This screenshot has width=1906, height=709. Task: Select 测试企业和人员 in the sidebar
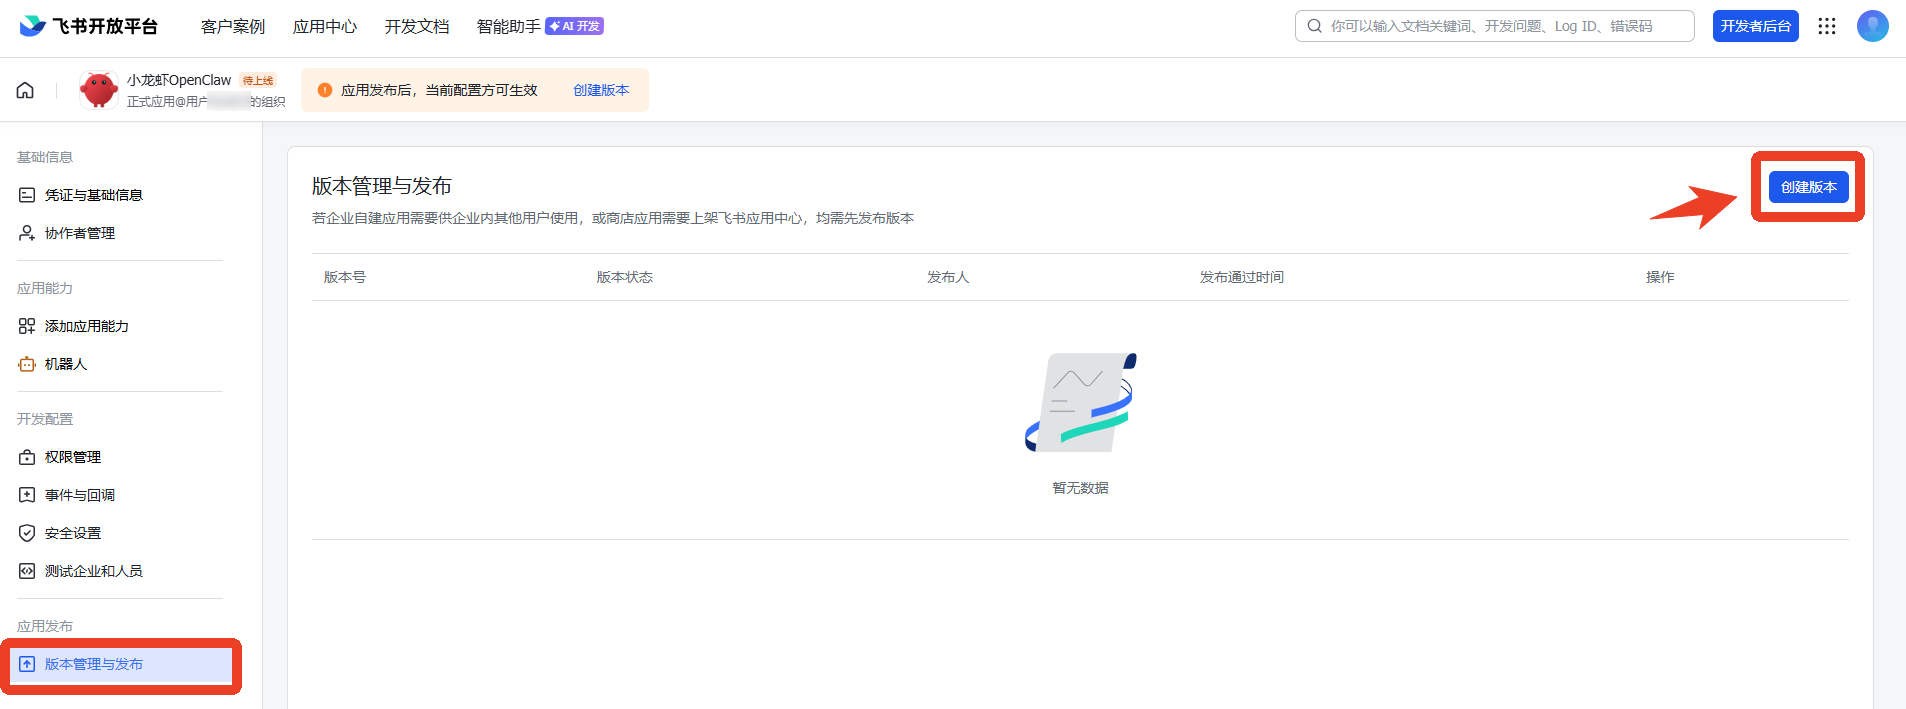pos(93,571)
